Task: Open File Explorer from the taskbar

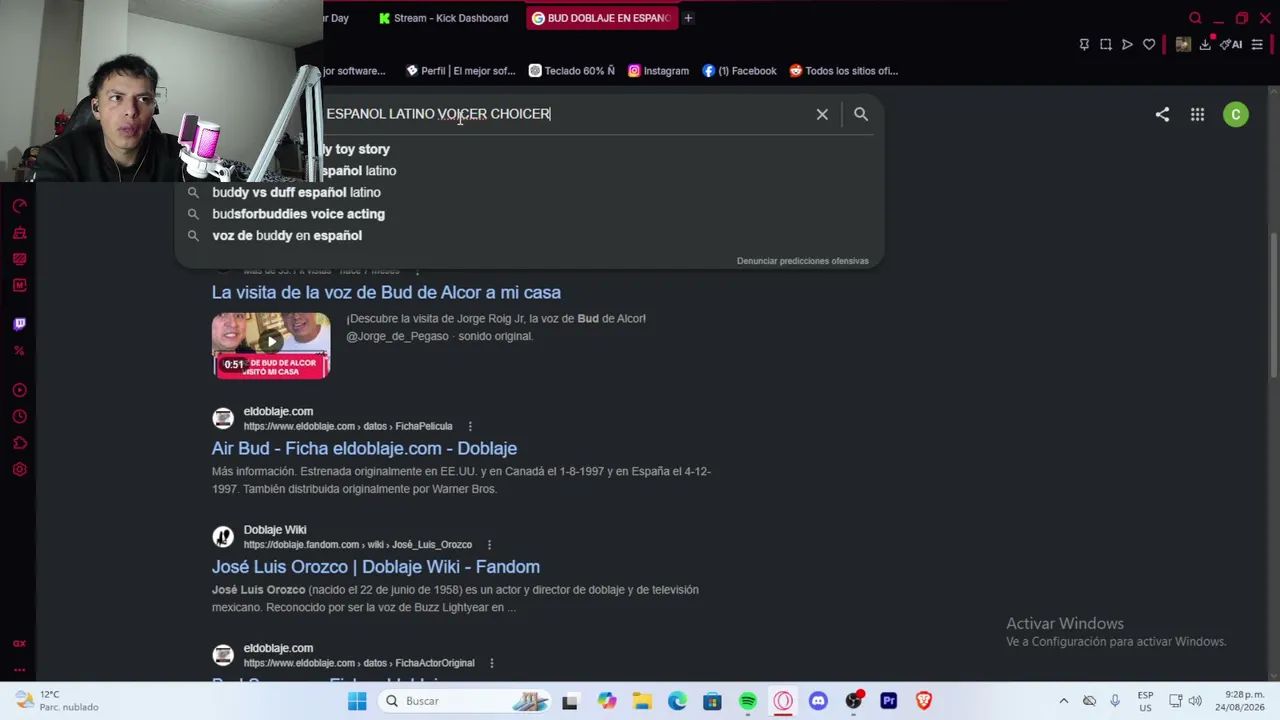Action: tap(642, 701)
